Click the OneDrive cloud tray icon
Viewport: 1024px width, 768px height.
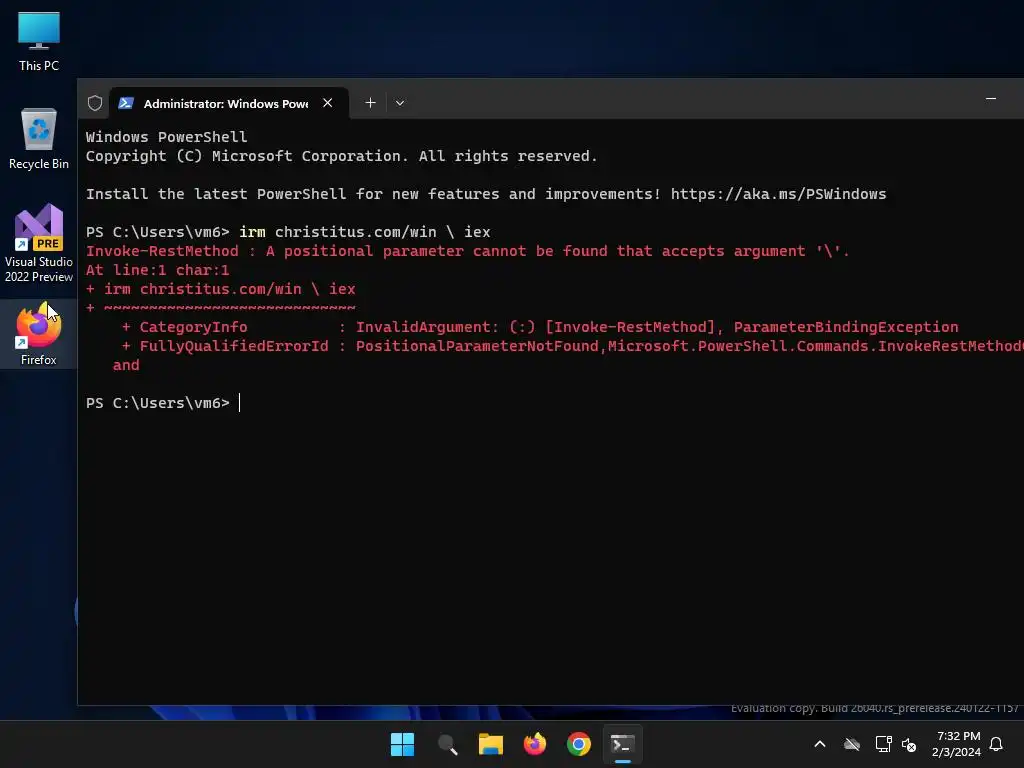852,744
